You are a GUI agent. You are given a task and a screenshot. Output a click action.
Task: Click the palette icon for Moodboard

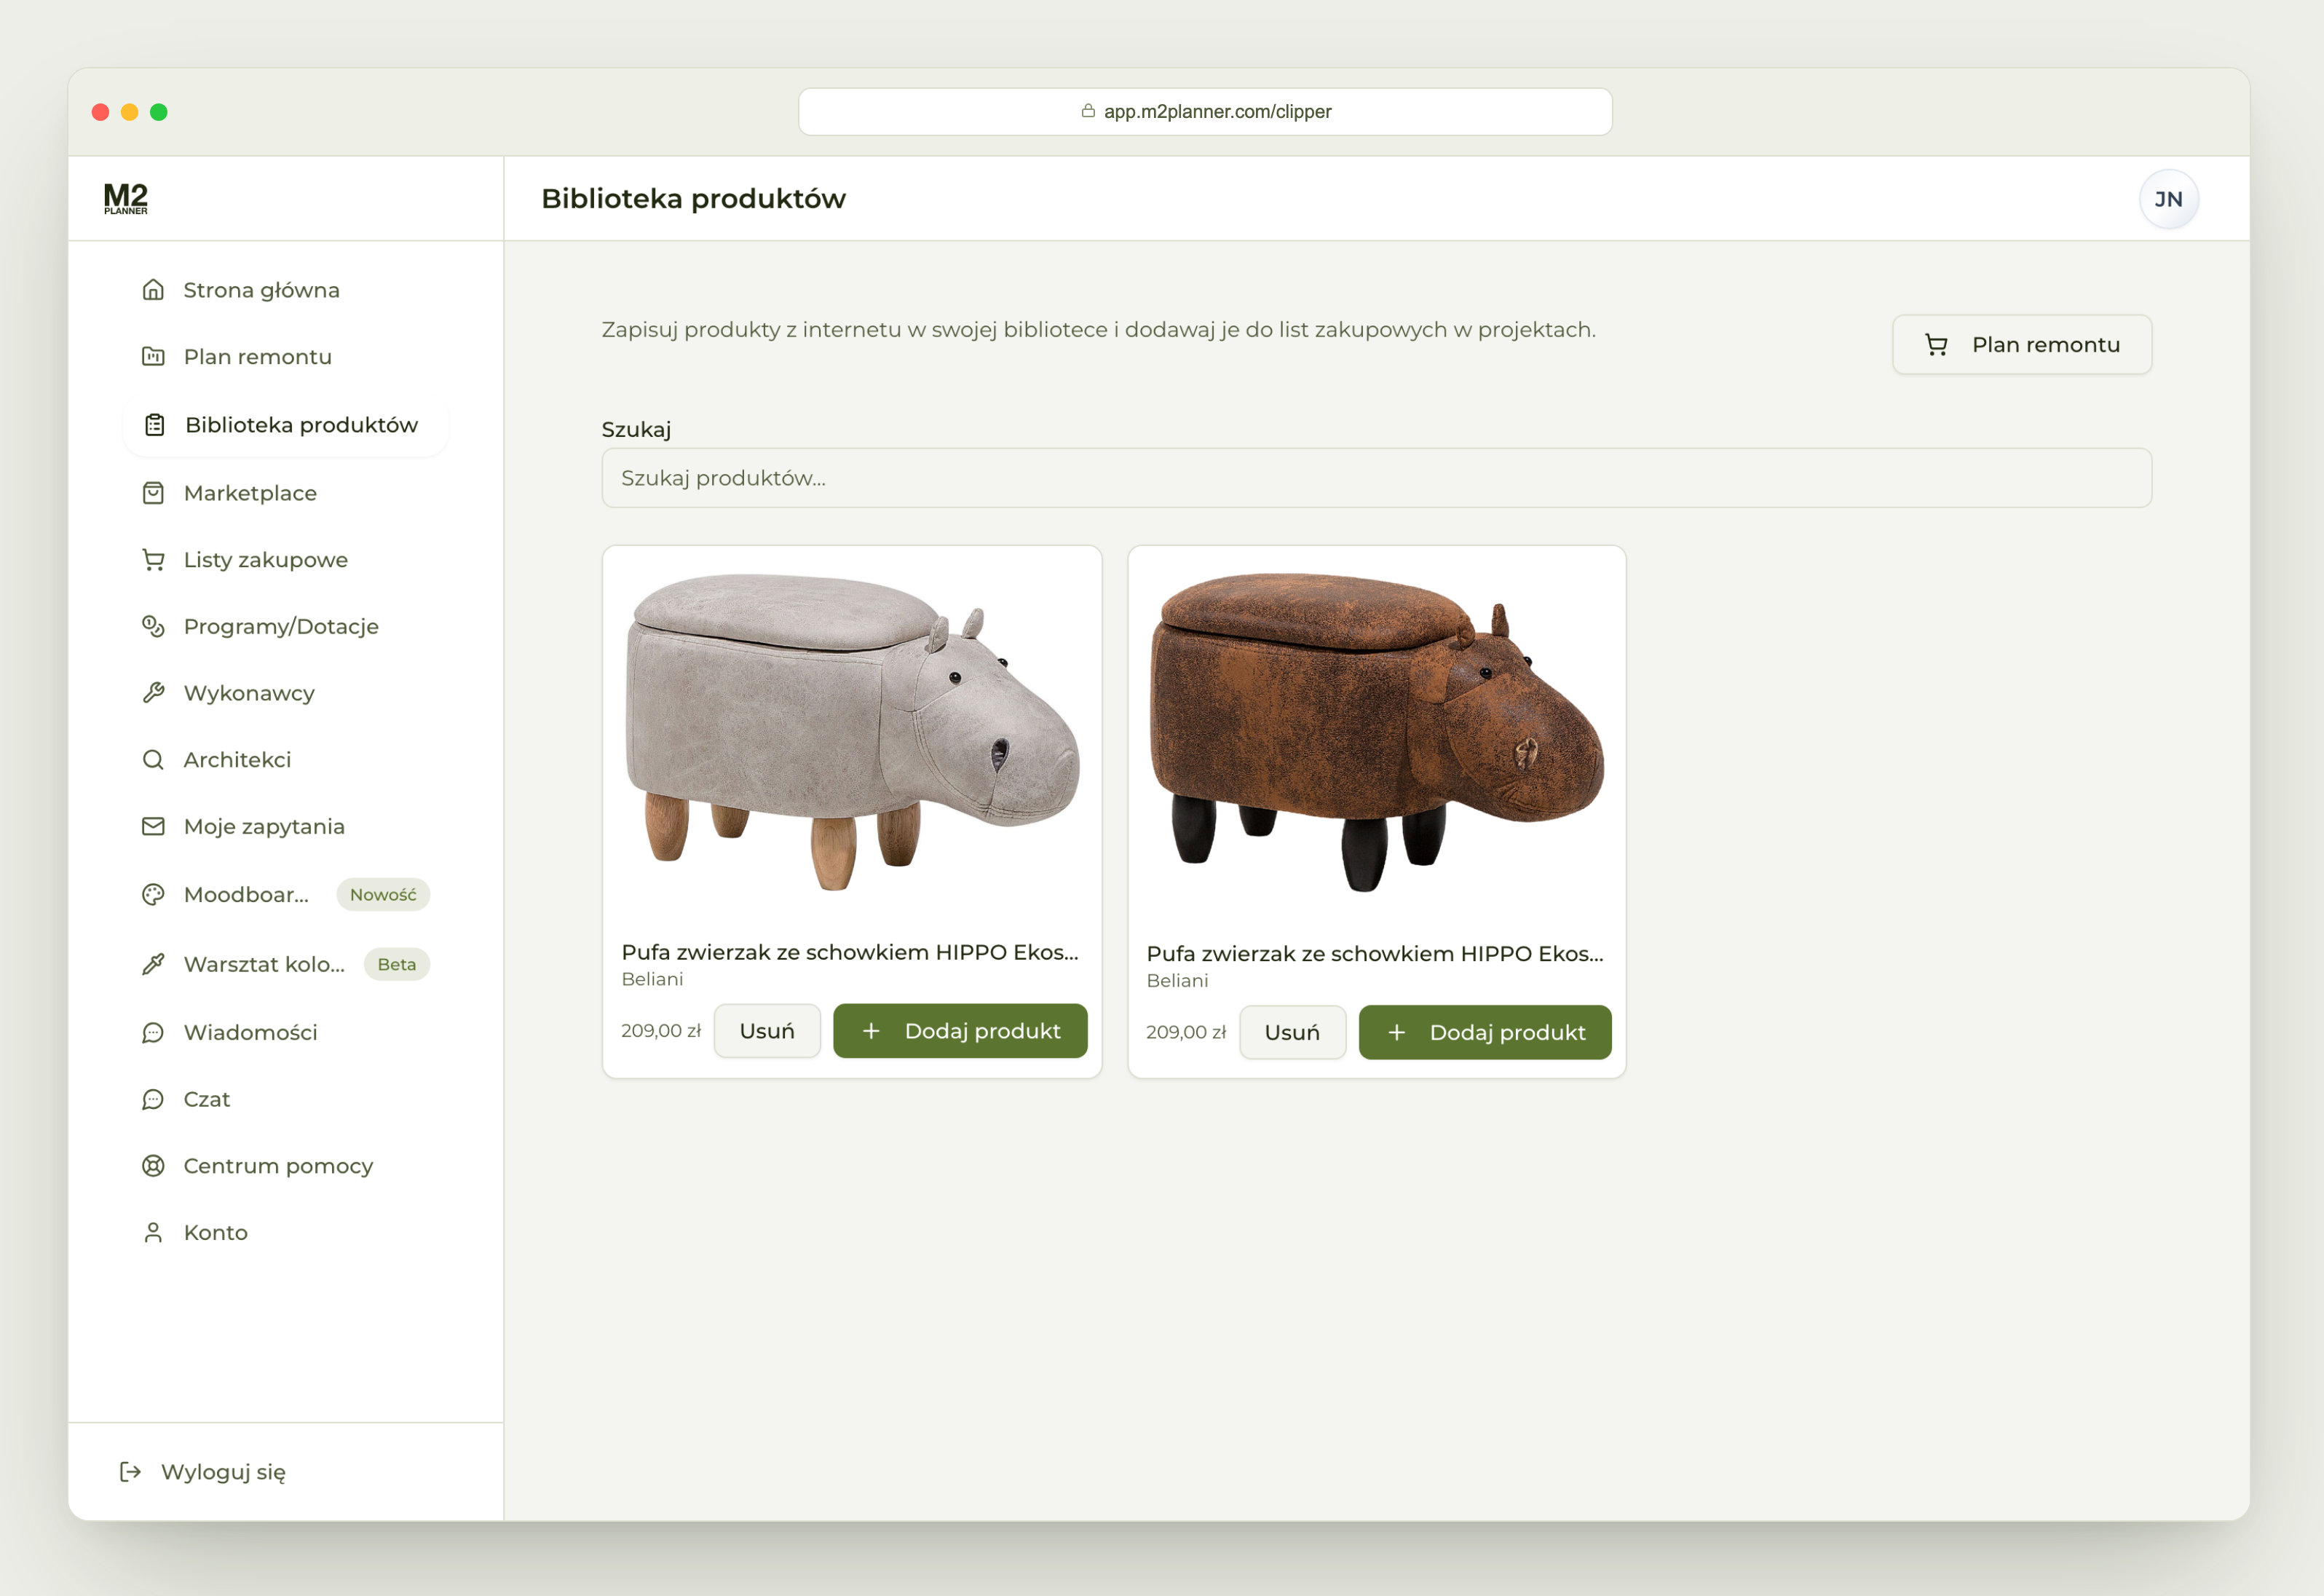click(x=153, y=894)
